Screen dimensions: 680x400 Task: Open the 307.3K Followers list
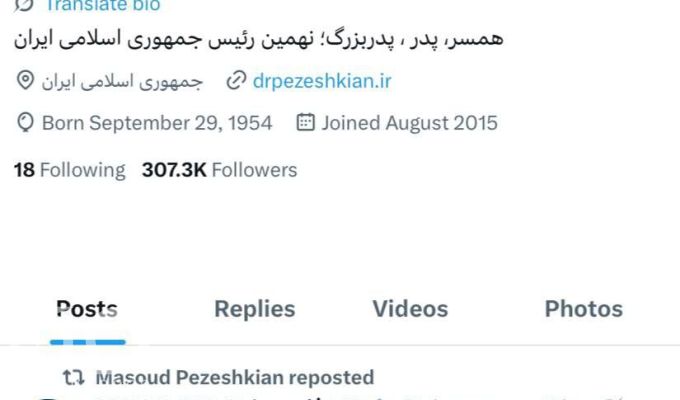[x=219, y=170]
